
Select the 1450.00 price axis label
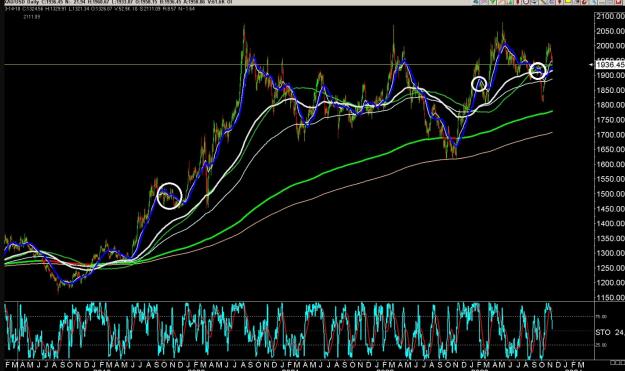pyautogui.click(x=611, y=209)
